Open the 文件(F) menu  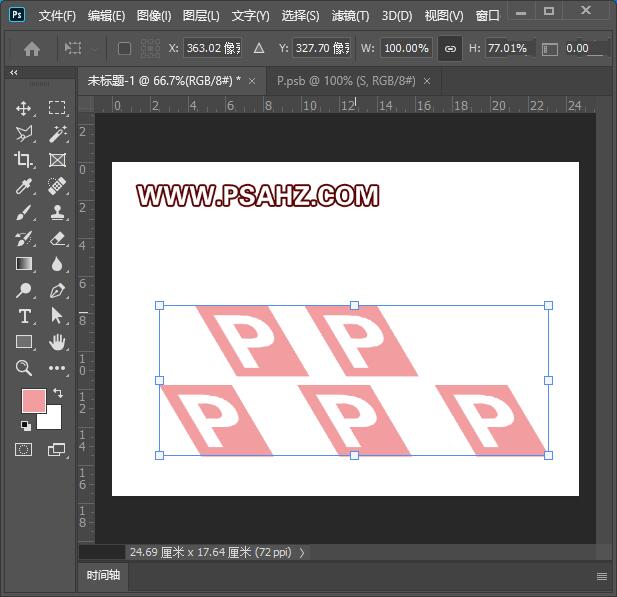click(x=57, y=16)
